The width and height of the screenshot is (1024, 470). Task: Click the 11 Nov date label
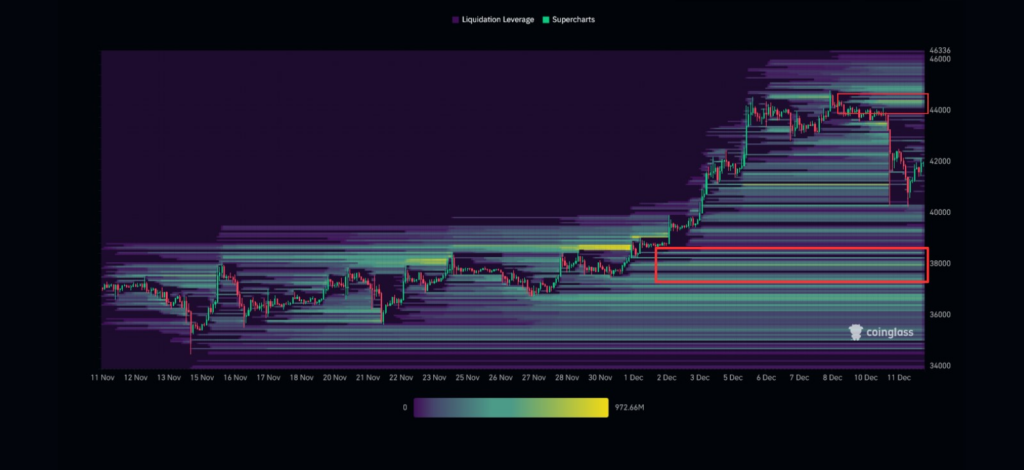coord(103,378)
